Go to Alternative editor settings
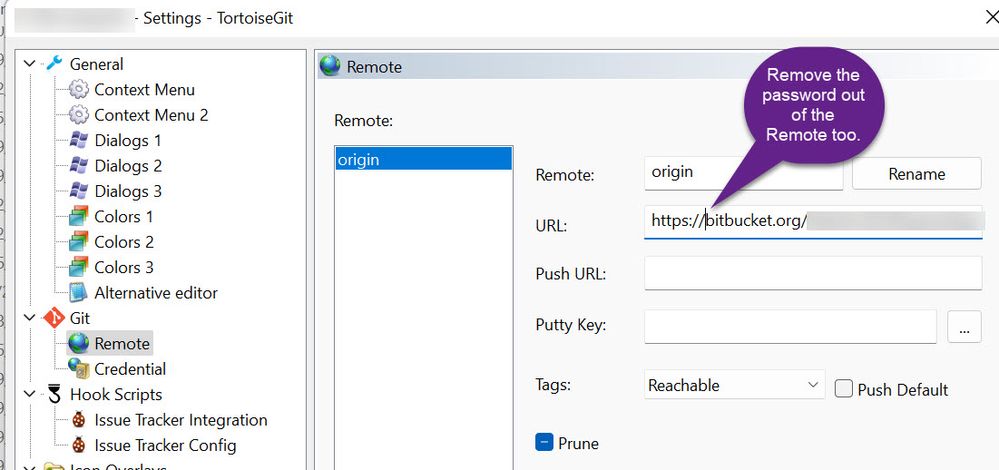Viewport: 999px width, 470px height. coord(156,293)
